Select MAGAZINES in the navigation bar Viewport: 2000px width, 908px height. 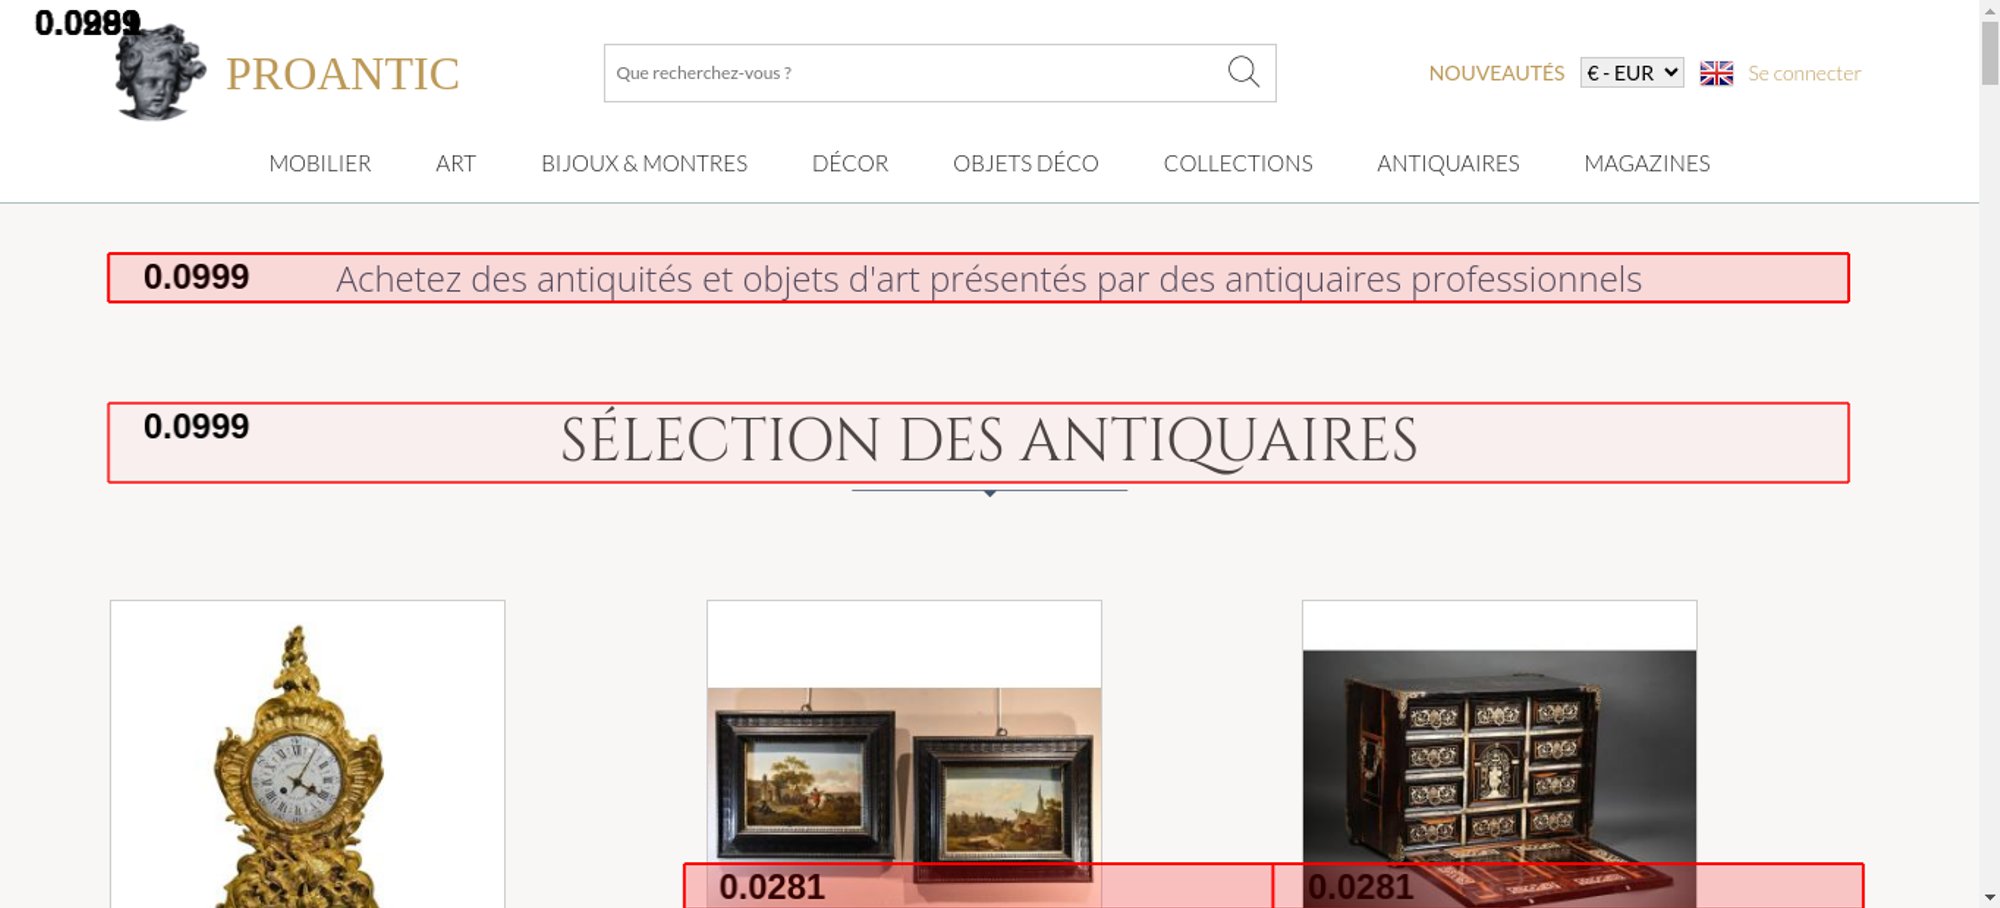click(x=1646, y=163)
